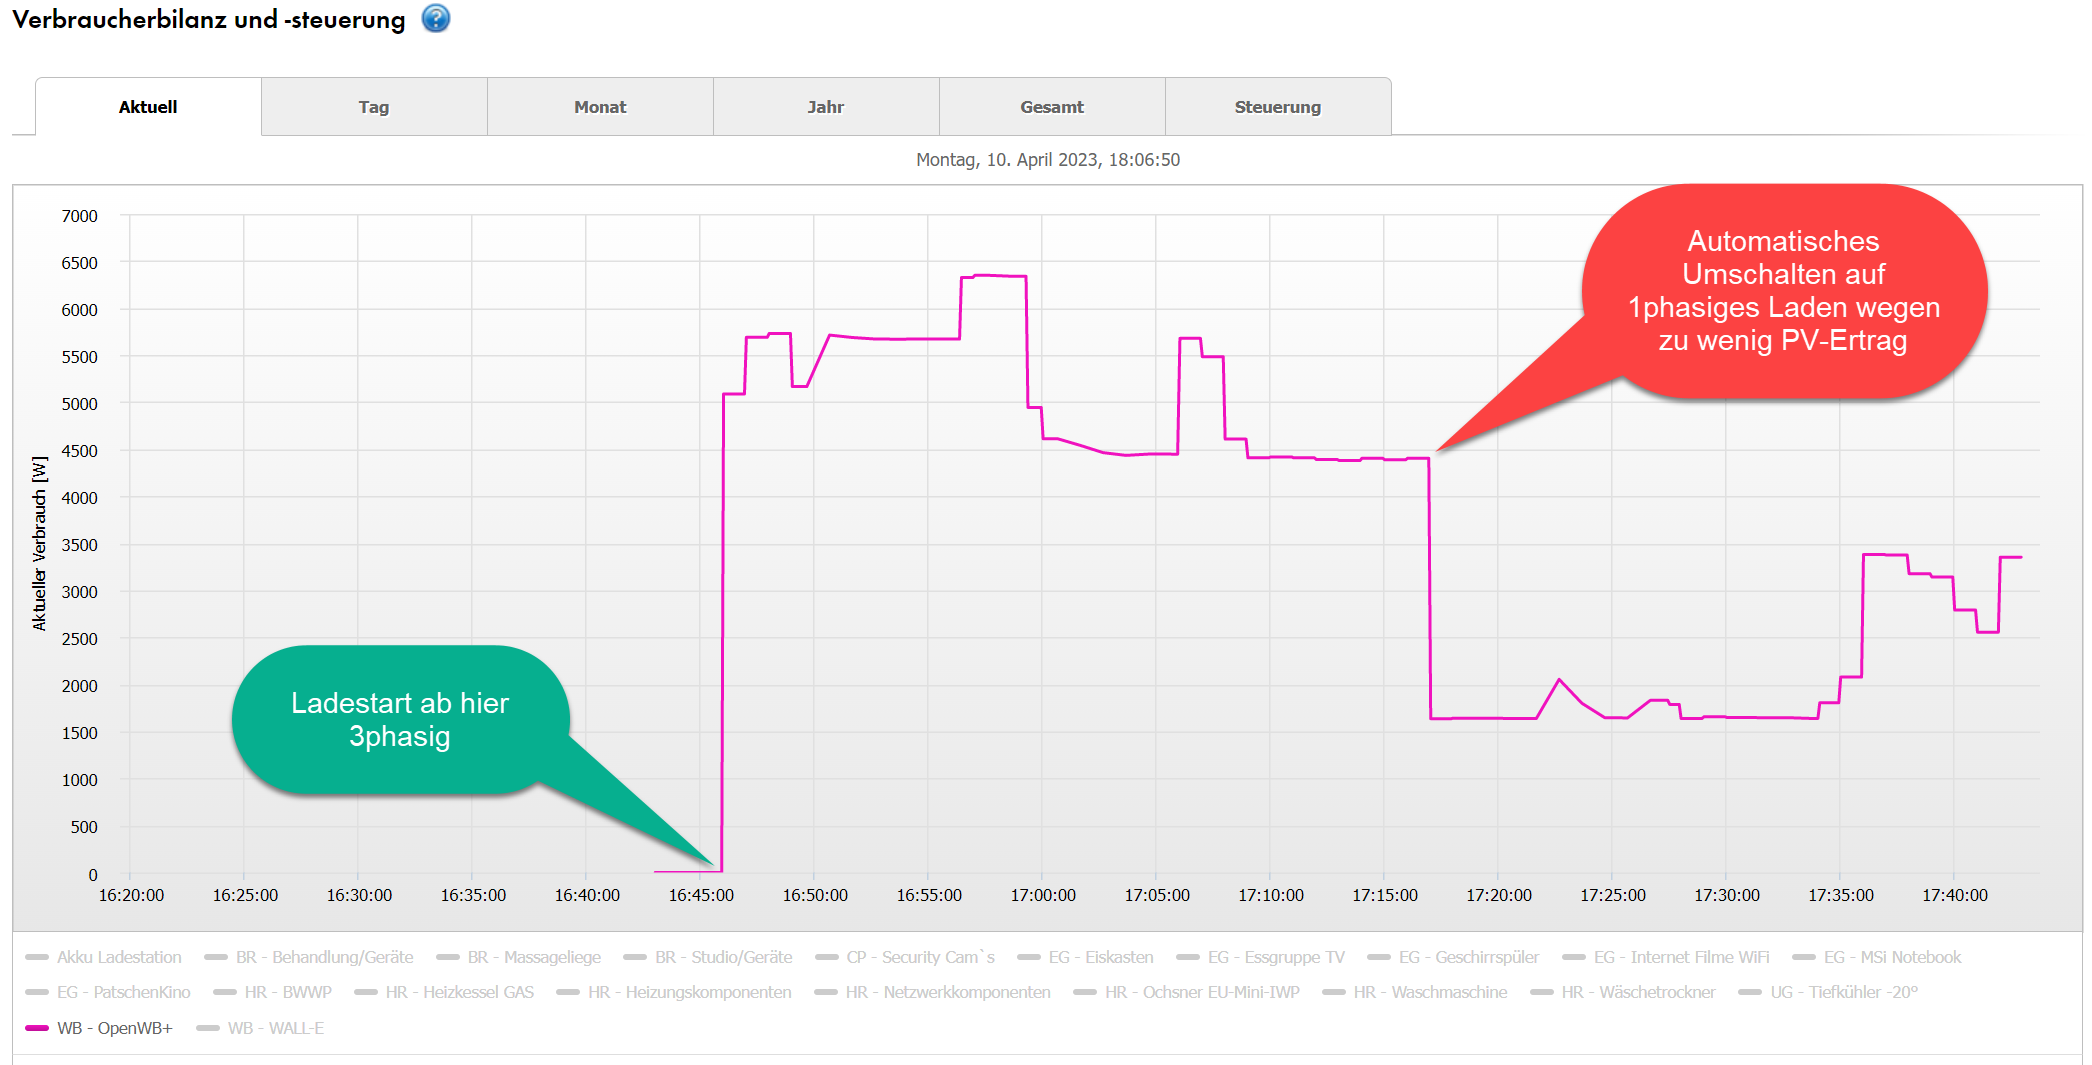
Task: Click the red 'Automatisches Umschalten' callout bubble
Action: [x=1783, y=291]
